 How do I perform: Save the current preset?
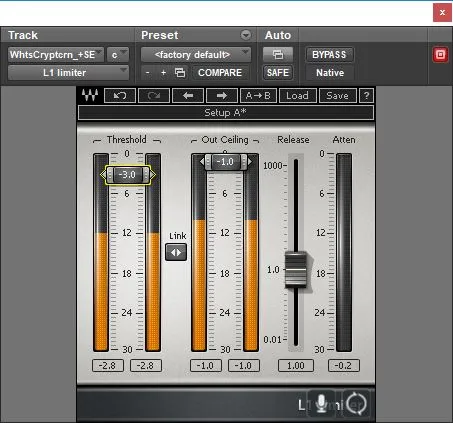click(x=337, y=96)
